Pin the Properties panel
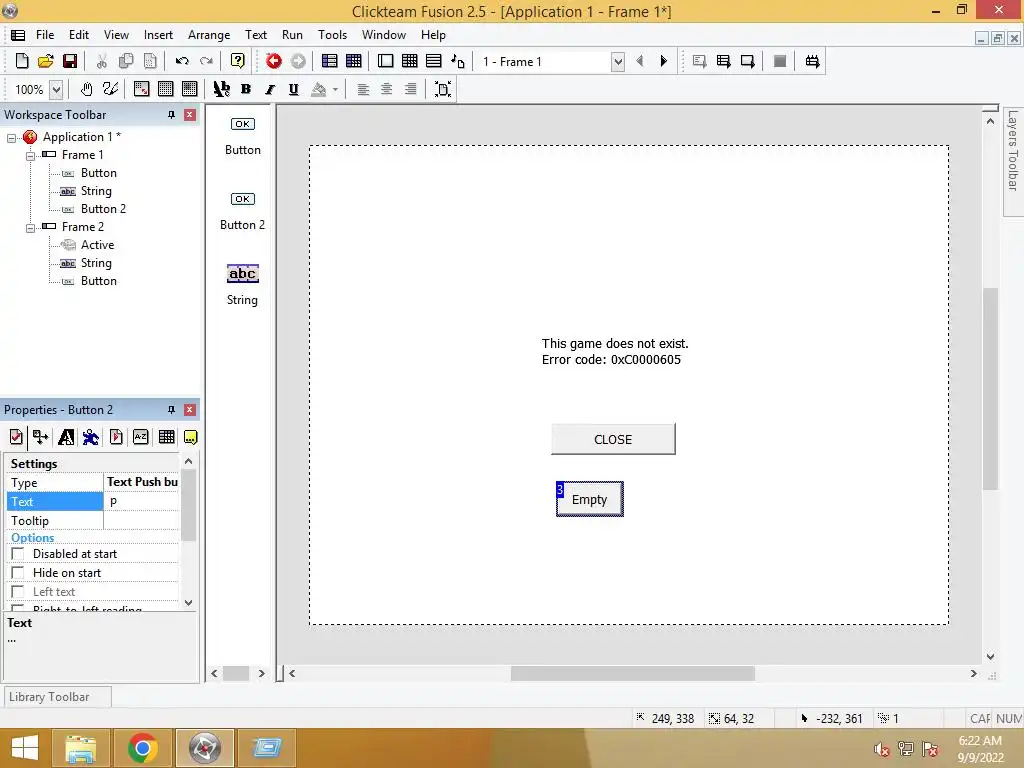The height and width of the screenshot is (768, 1024). coord(171,410)
